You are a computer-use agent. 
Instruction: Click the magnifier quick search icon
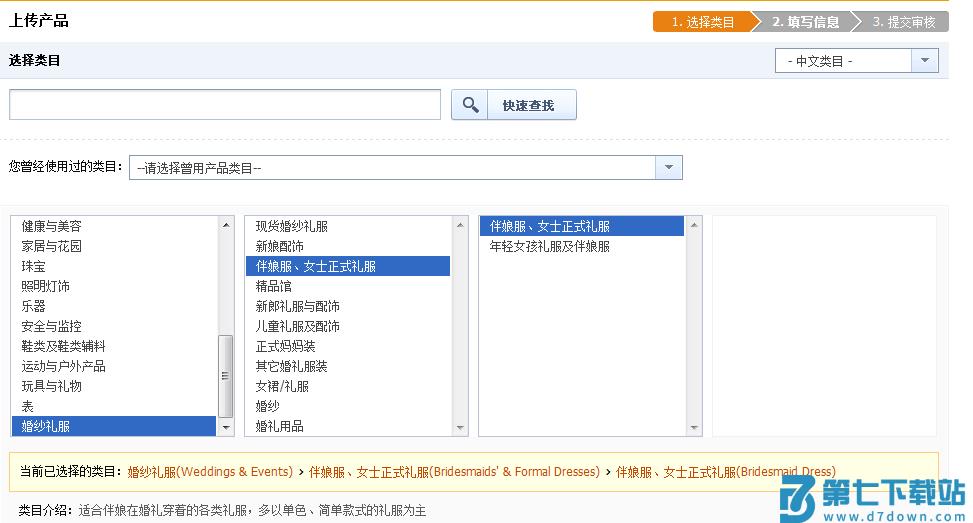tap(470, 105)
